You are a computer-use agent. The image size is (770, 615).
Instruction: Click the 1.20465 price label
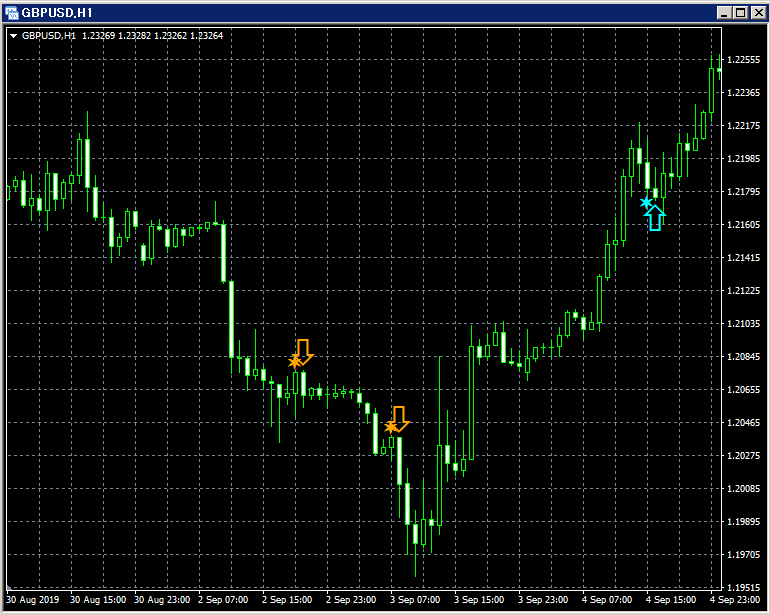[x=743, y=422]
